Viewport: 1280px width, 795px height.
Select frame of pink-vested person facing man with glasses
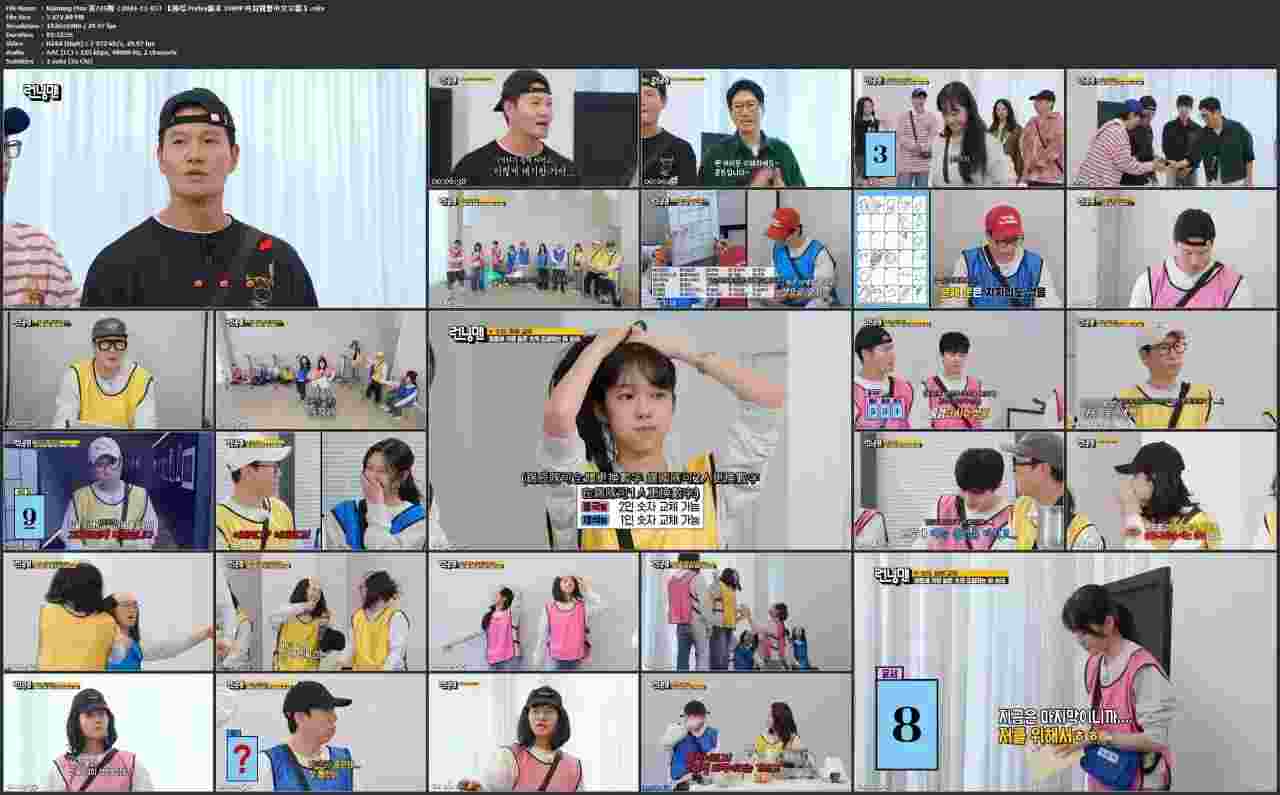coord(958,491)
